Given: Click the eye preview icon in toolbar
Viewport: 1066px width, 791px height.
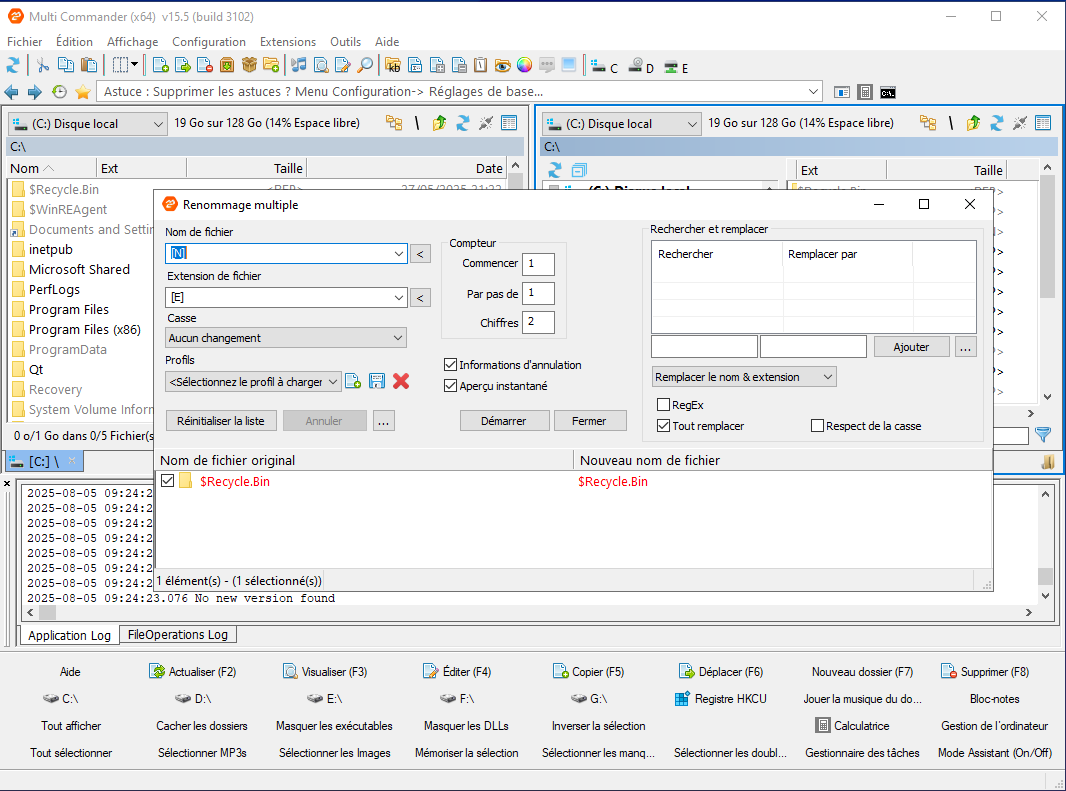Looking at the screenshot, I should (502, 66).
